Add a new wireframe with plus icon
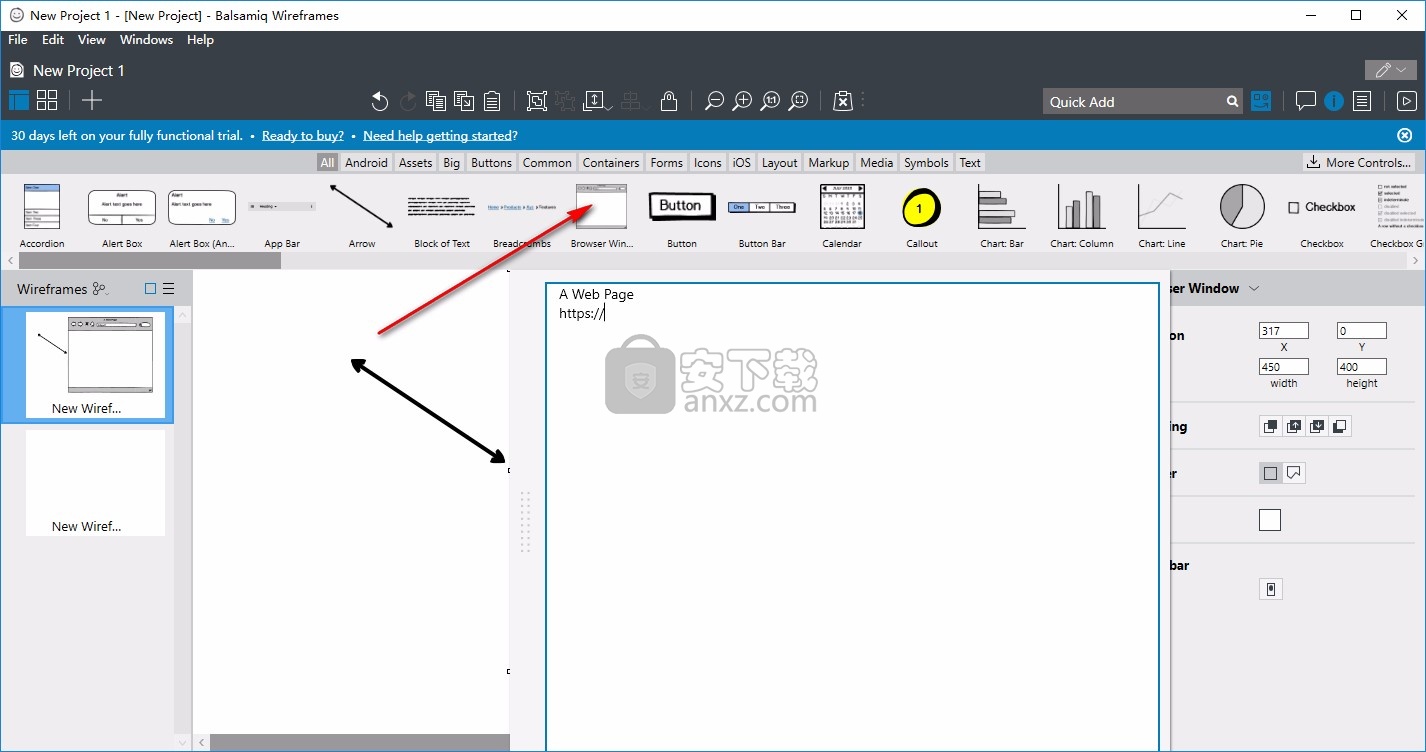 pyautogui.click(x=92, y=100)
